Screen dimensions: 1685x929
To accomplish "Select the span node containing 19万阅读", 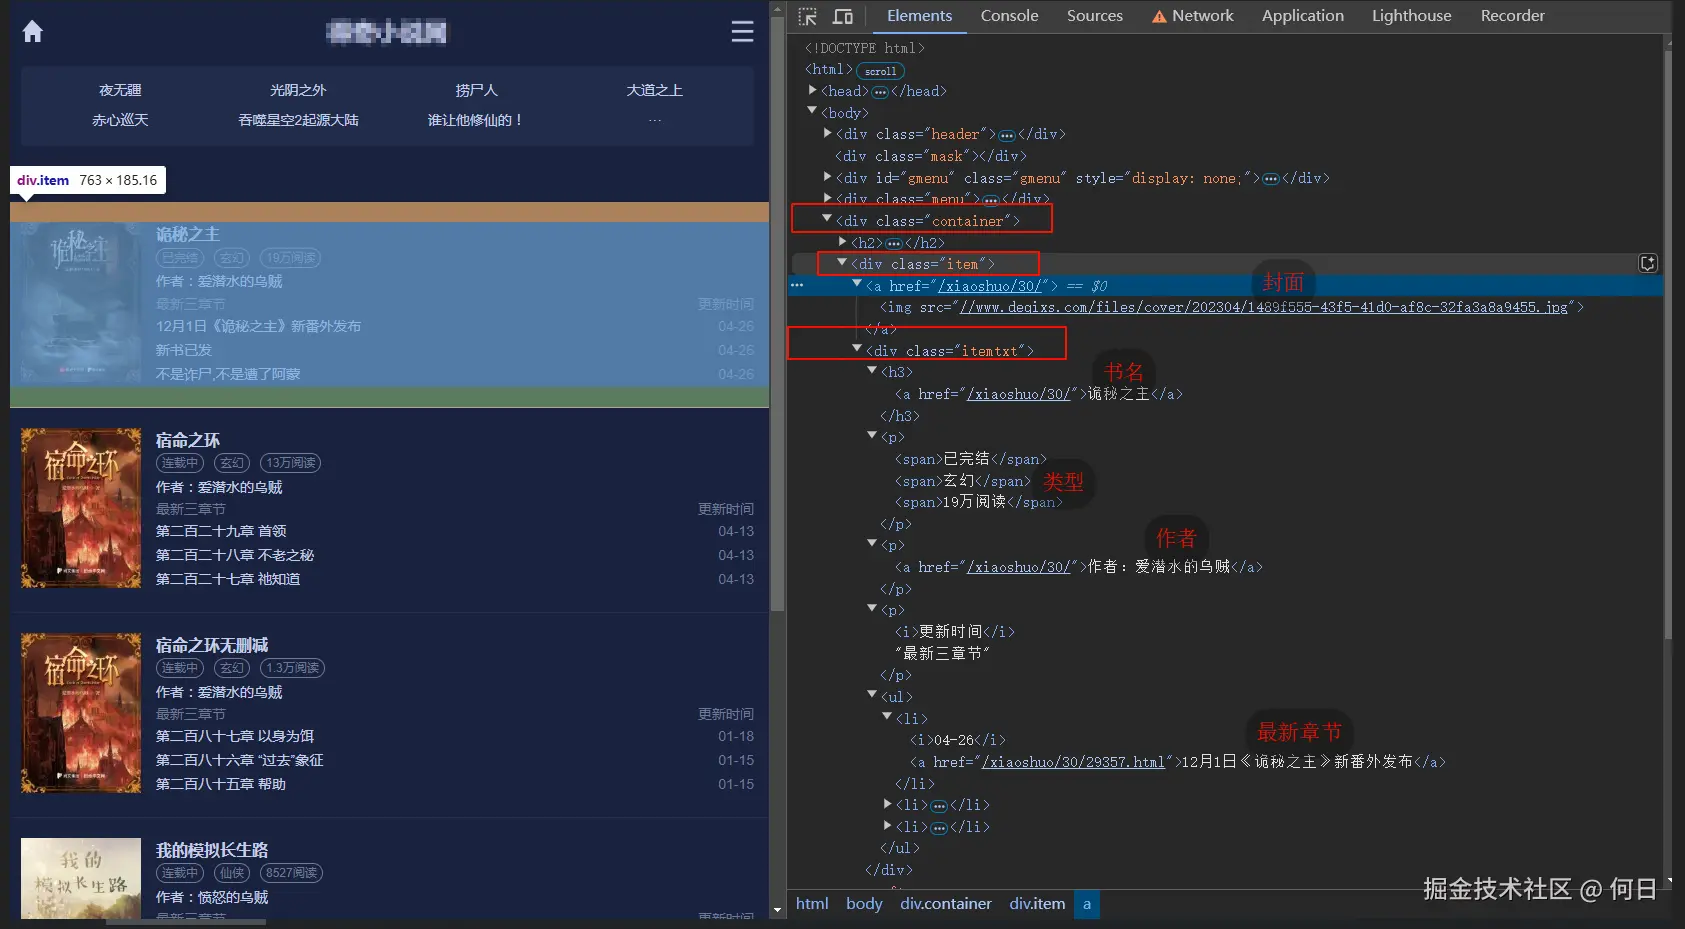I will [x=979, y=502].
